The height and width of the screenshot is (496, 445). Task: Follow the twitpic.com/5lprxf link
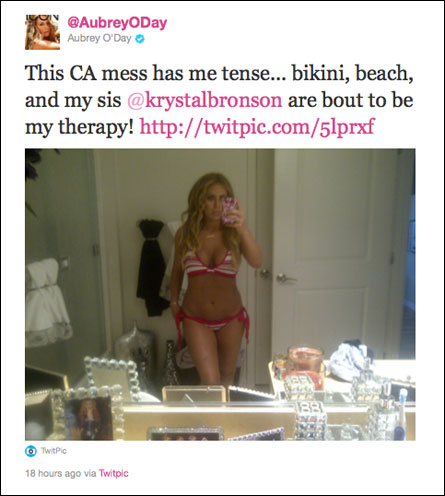point(257,127)
